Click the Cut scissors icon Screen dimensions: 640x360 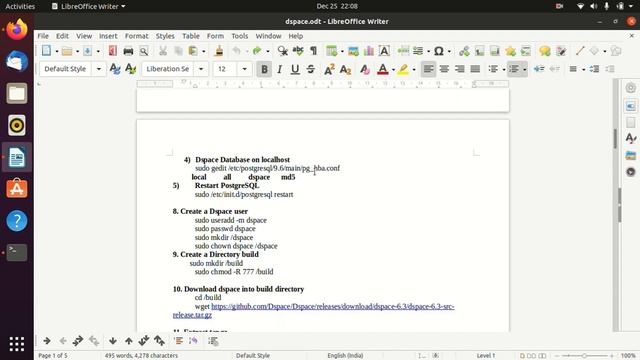coord(162,51)
